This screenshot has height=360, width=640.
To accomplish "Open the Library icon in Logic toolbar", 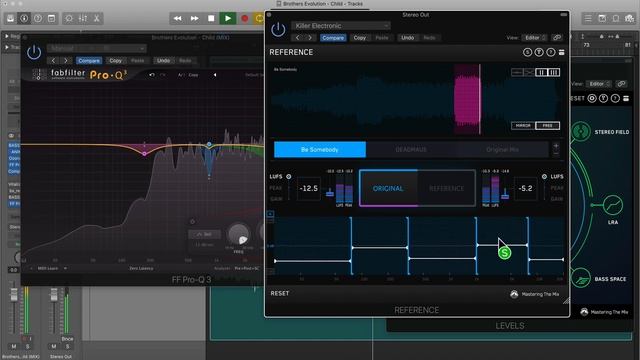I will point(11,18).
